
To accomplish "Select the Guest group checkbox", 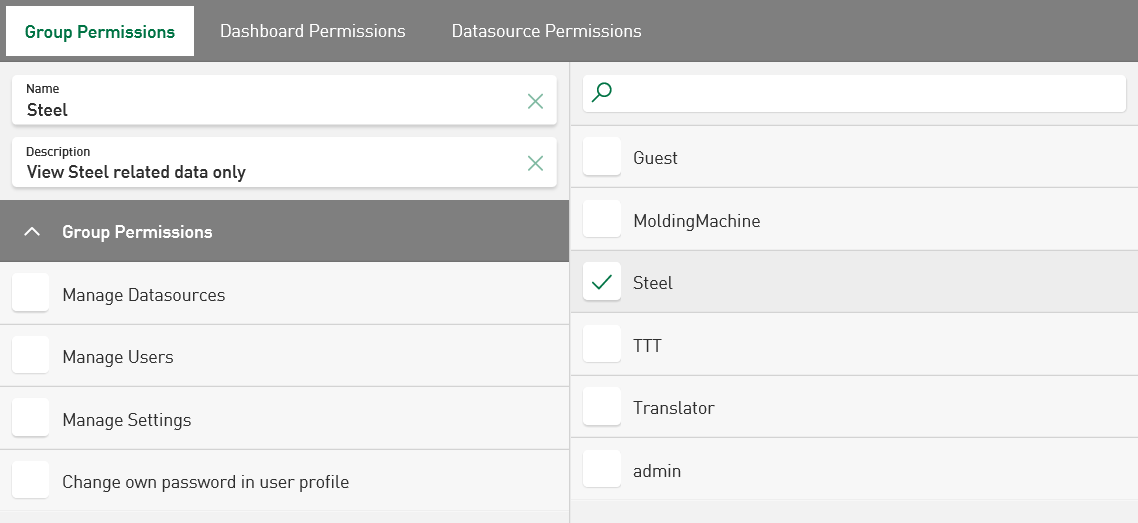I will [x=602, y=157].
